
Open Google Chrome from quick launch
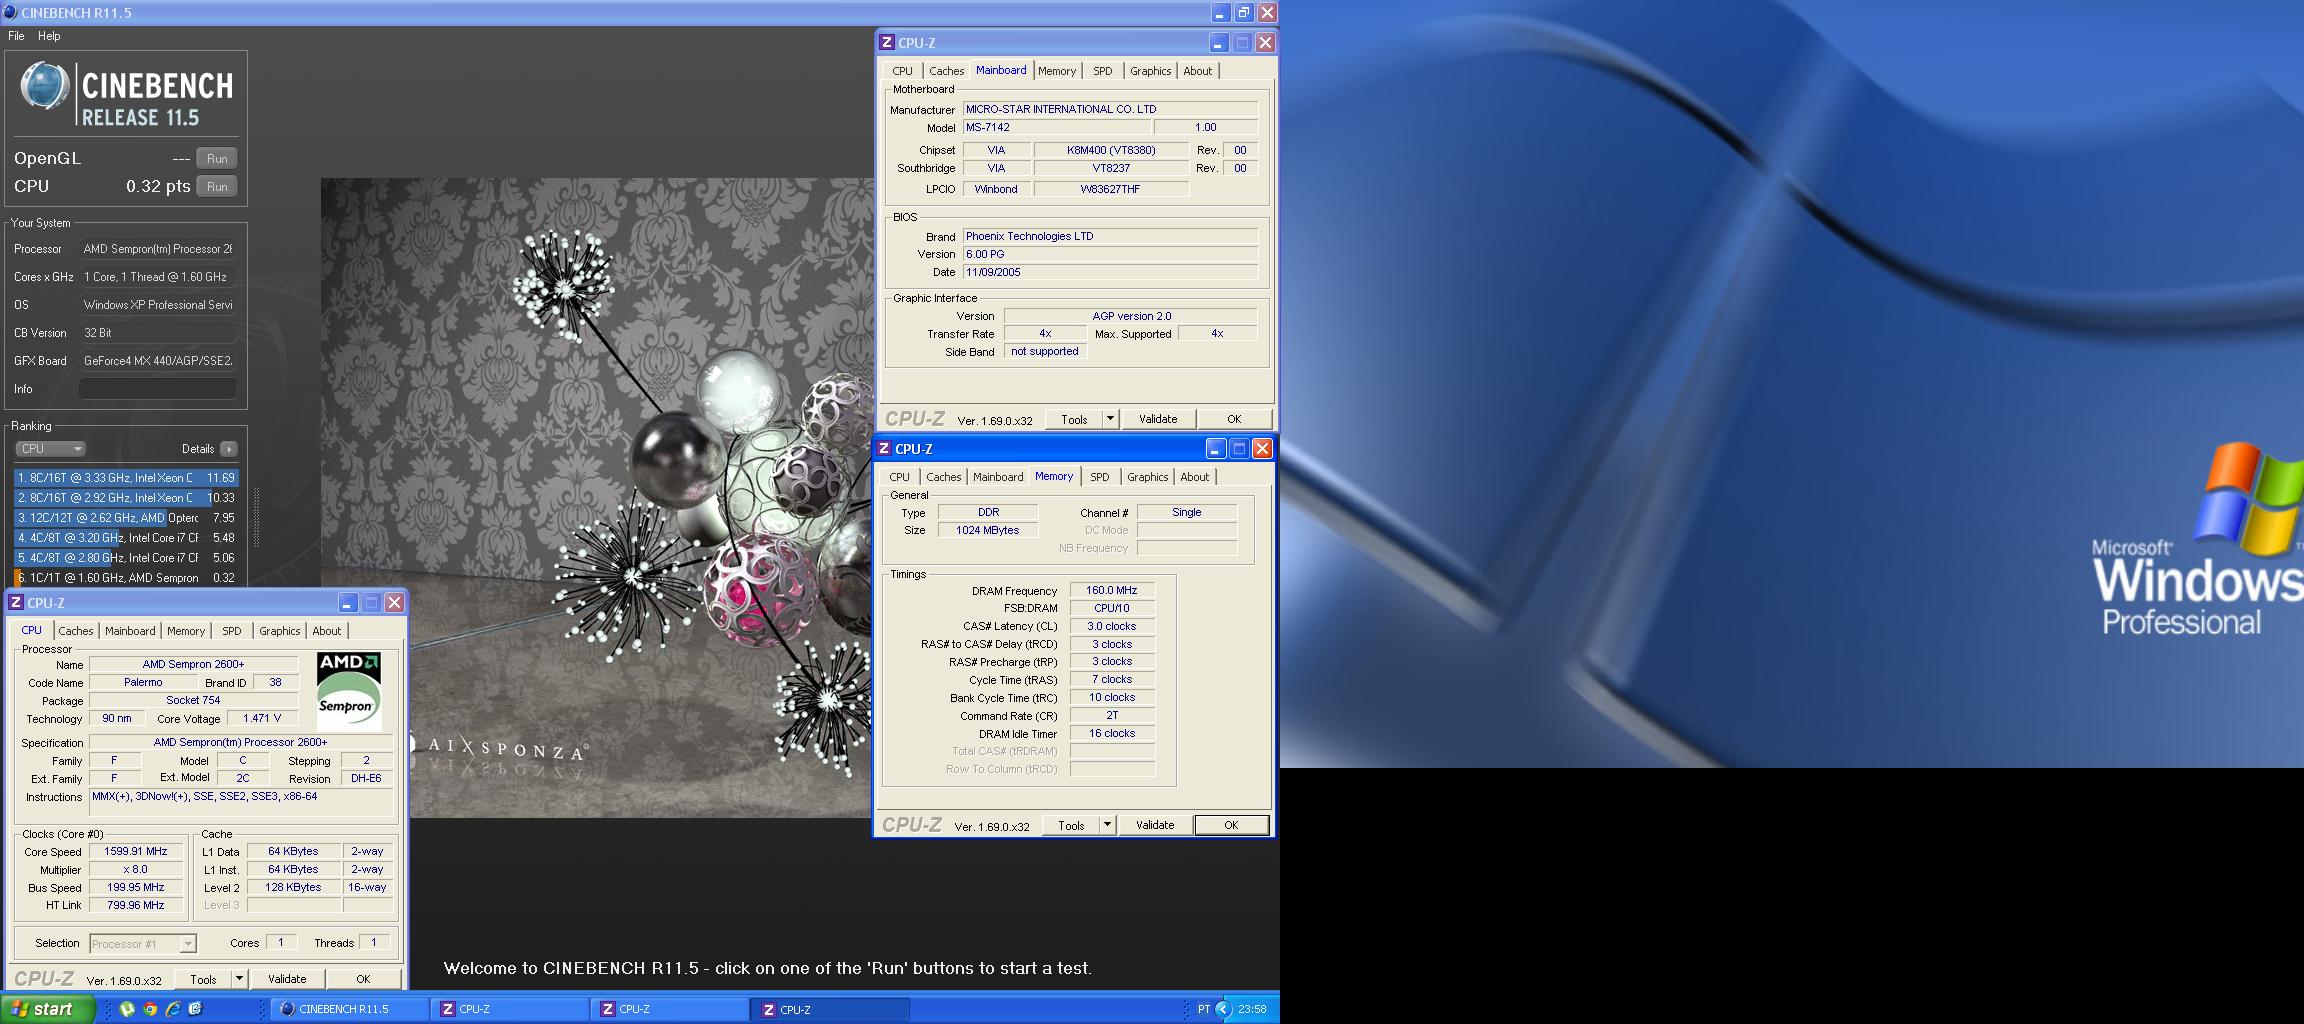150,1009
